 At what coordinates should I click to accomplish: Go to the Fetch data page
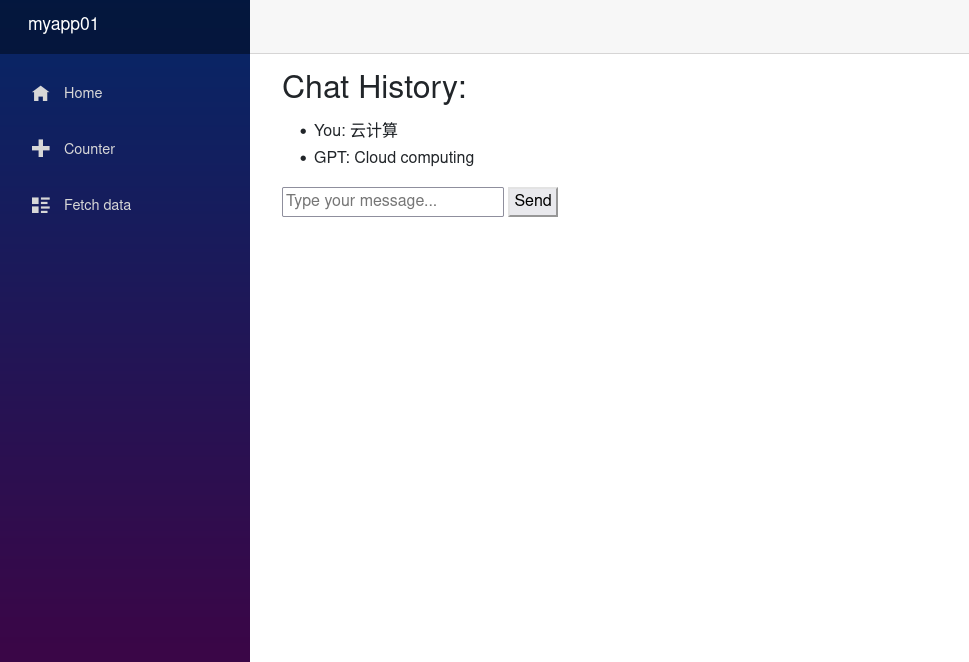97,205
